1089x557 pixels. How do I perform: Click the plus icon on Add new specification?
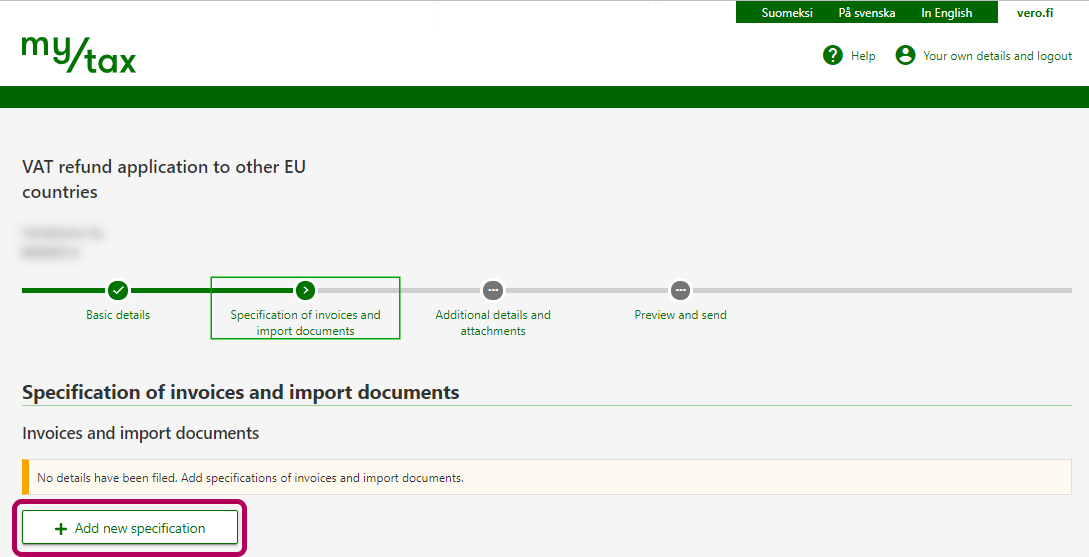pyautogui.click(x=61, y=528)
